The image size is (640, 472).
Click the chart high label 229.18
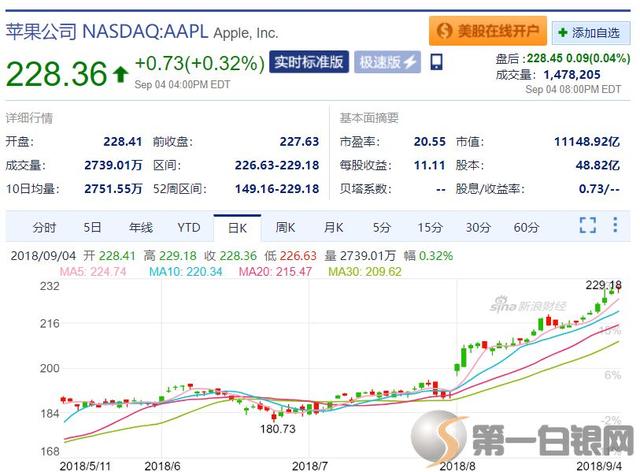(603, 285)
